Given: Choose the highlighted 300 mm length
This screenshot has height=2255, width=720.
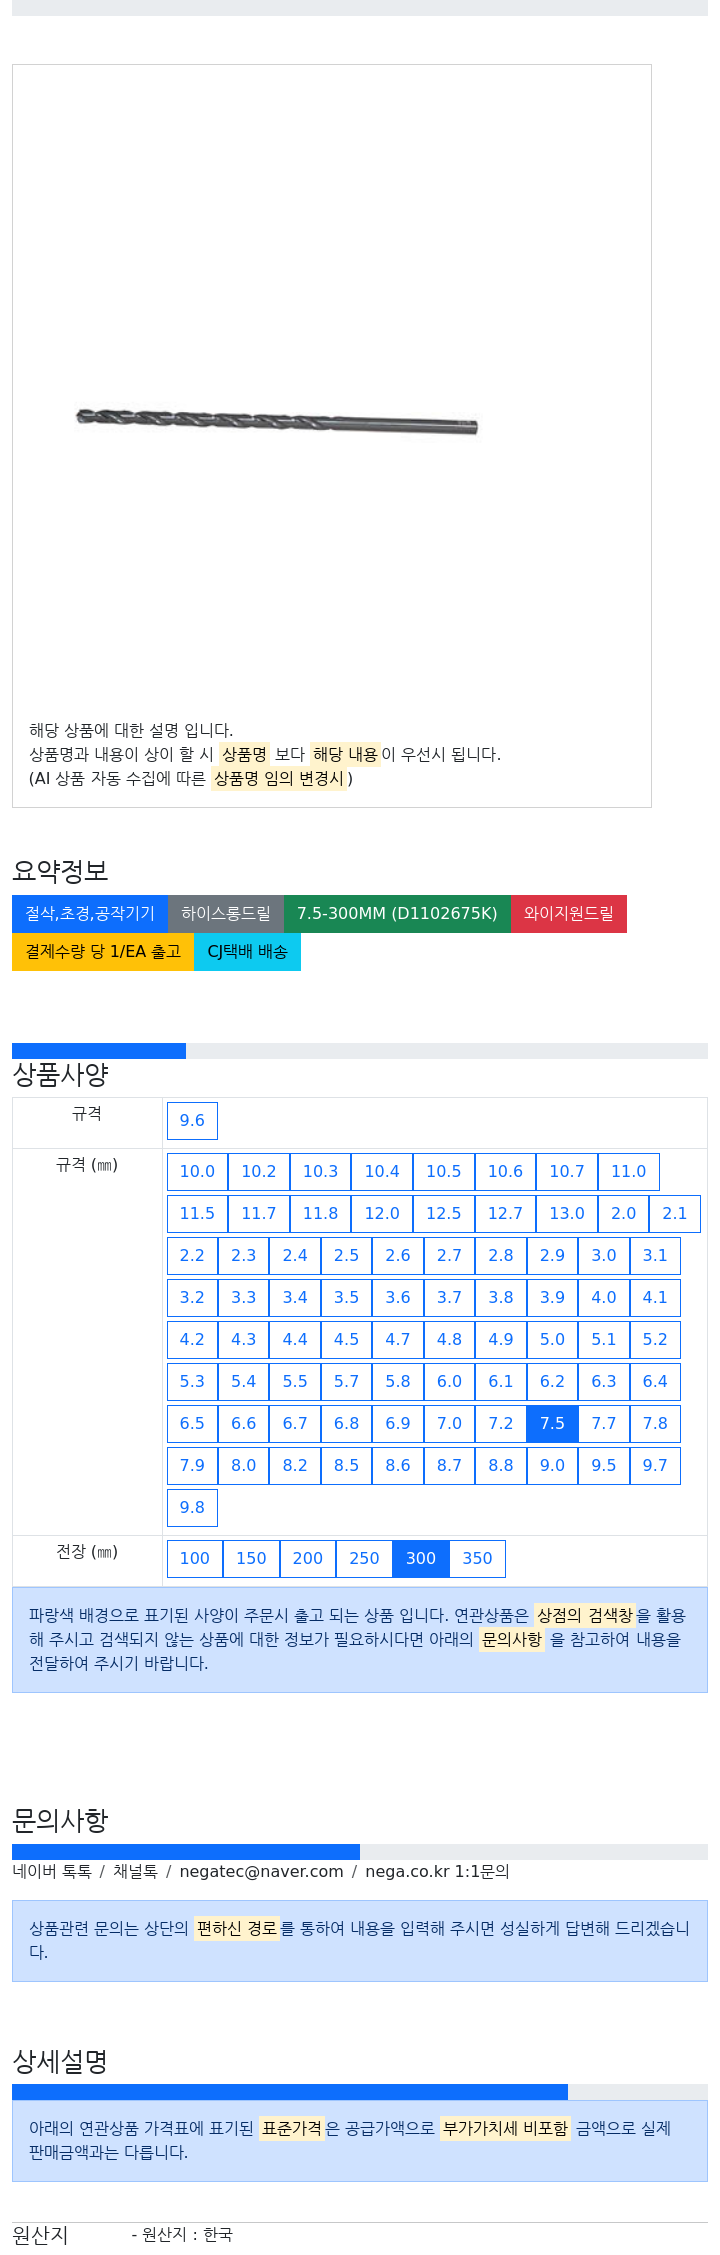Looking at the screenshot, I should pyautogui.click(x=421, y=1559).
